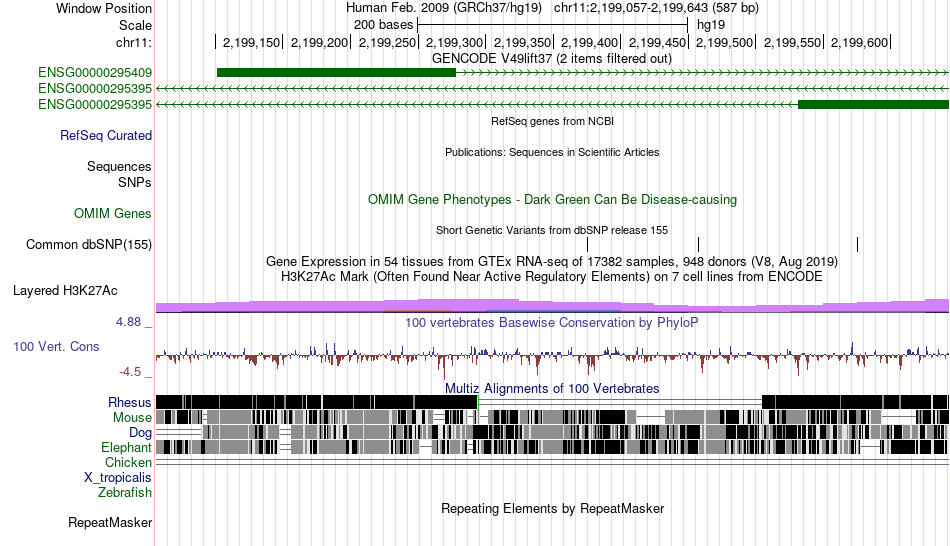Click the Rhesus alignment label
Viewport: 950px width, 546px height.
[x=130, y=402]
